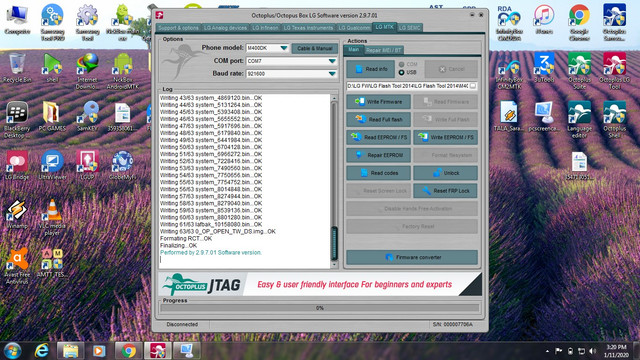Click the Read Full flash button
The width and height of the screenshot is (640, 360).
coord(378,120)
